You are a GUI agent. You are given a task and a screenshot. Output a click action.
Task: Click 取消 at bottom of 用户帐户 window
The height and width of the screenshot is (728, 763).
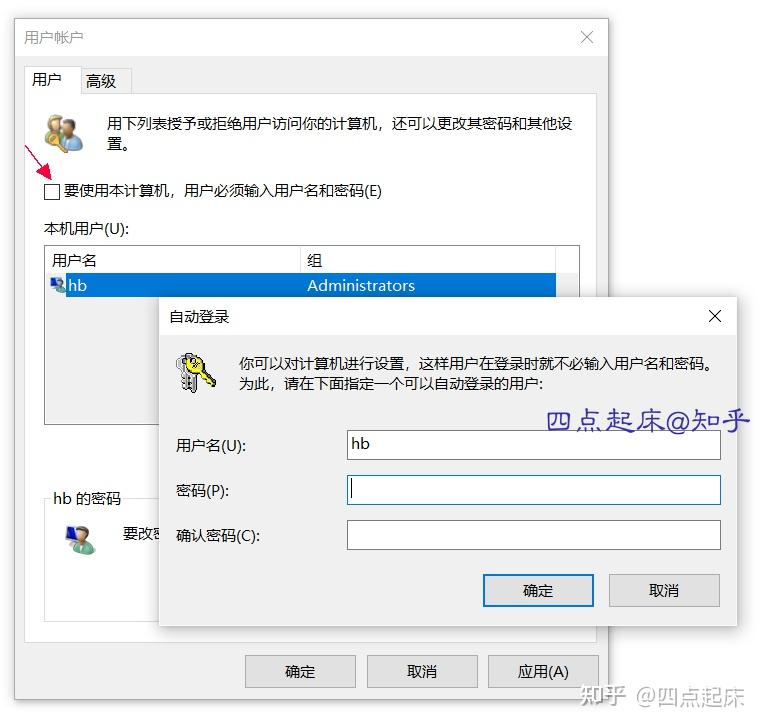point(422,671)
